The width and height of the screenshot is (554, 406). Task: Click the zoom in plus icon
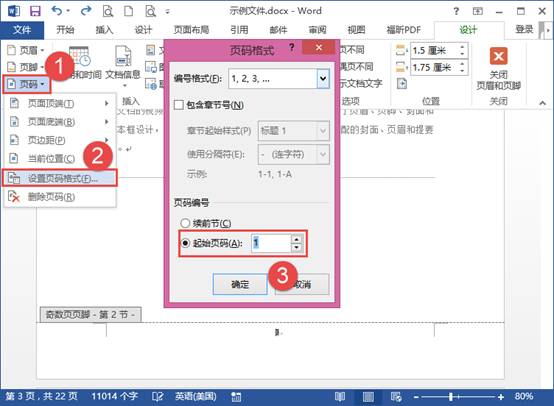(x=501, y=397)
